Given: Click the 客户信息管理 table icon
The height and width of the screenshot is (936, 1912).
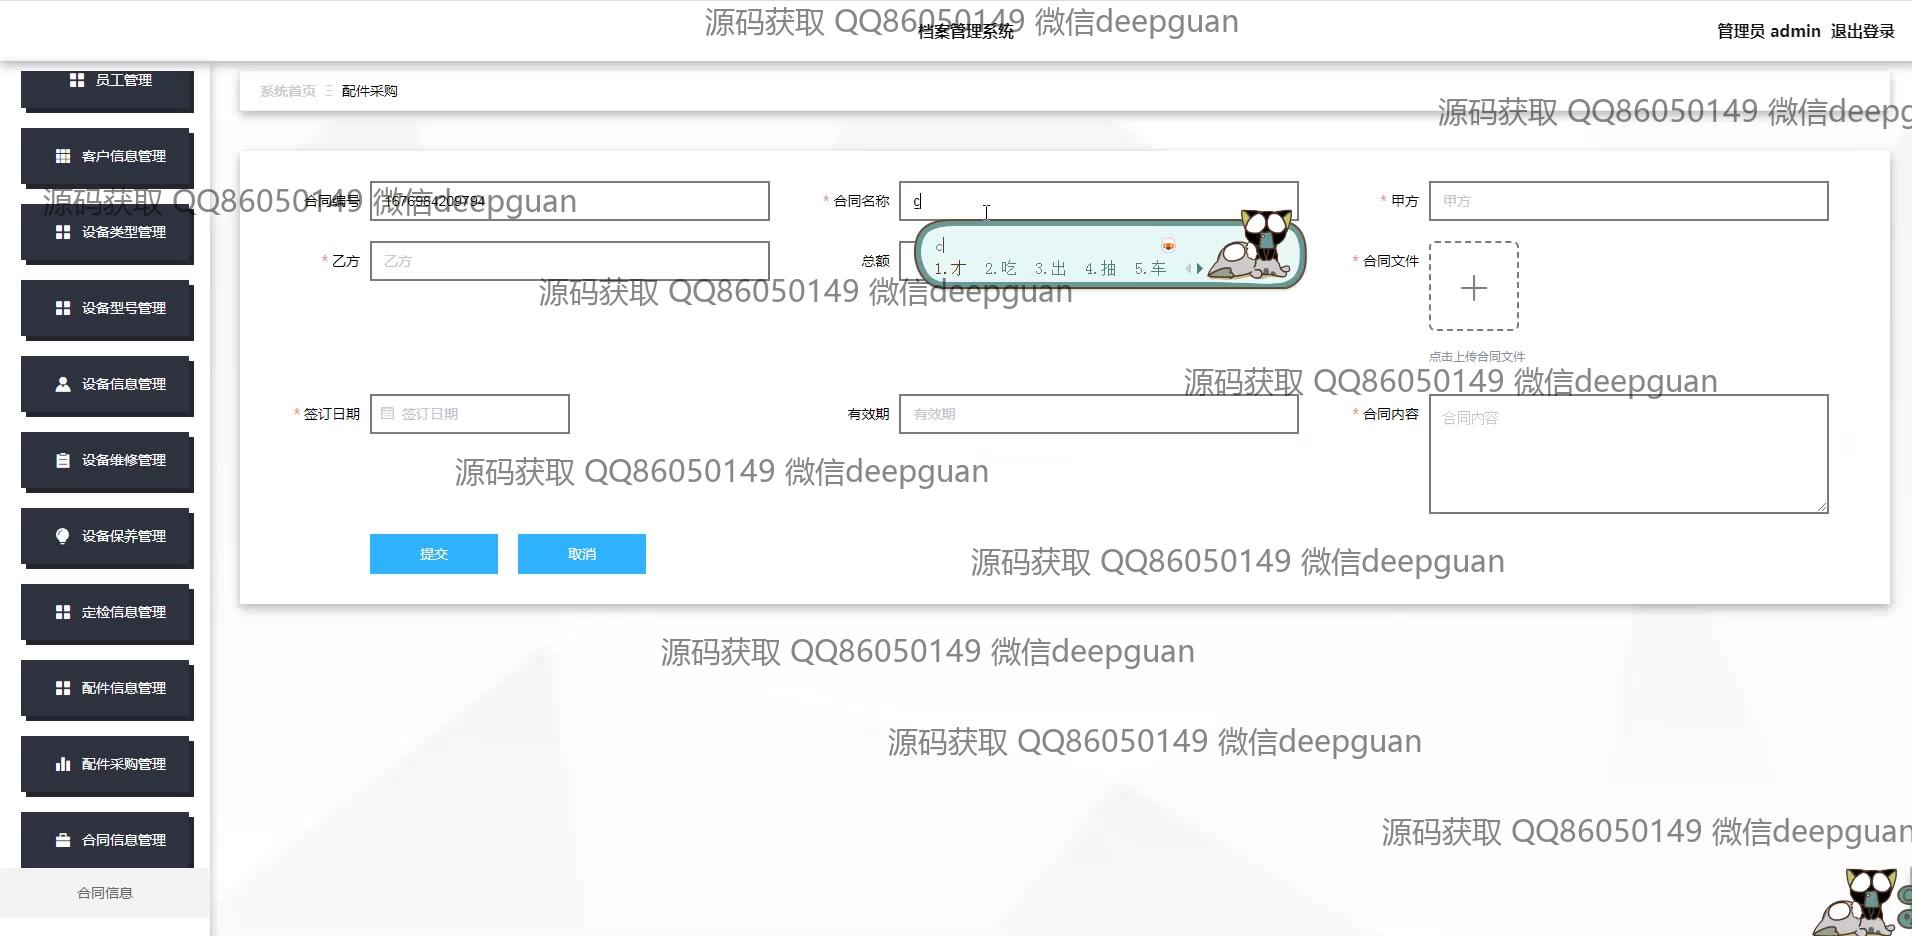Looking at the screenshot, I should (x=63, y=156).
